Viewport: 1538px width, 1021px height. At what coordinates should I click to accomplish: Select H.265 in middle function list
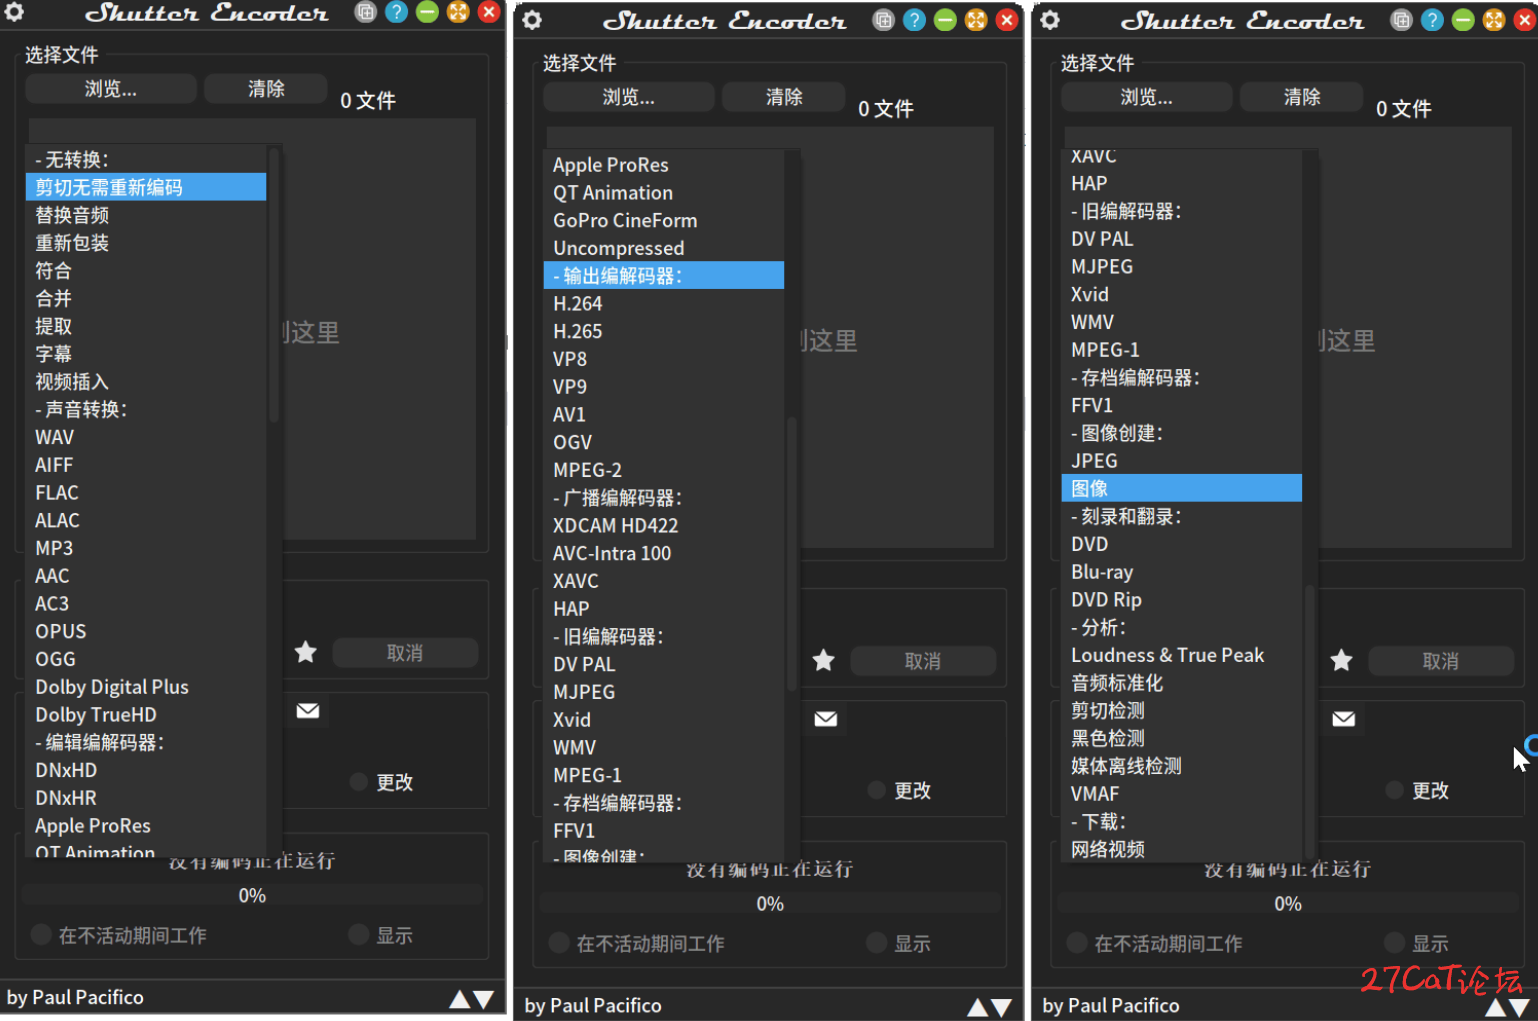(664, 331)
